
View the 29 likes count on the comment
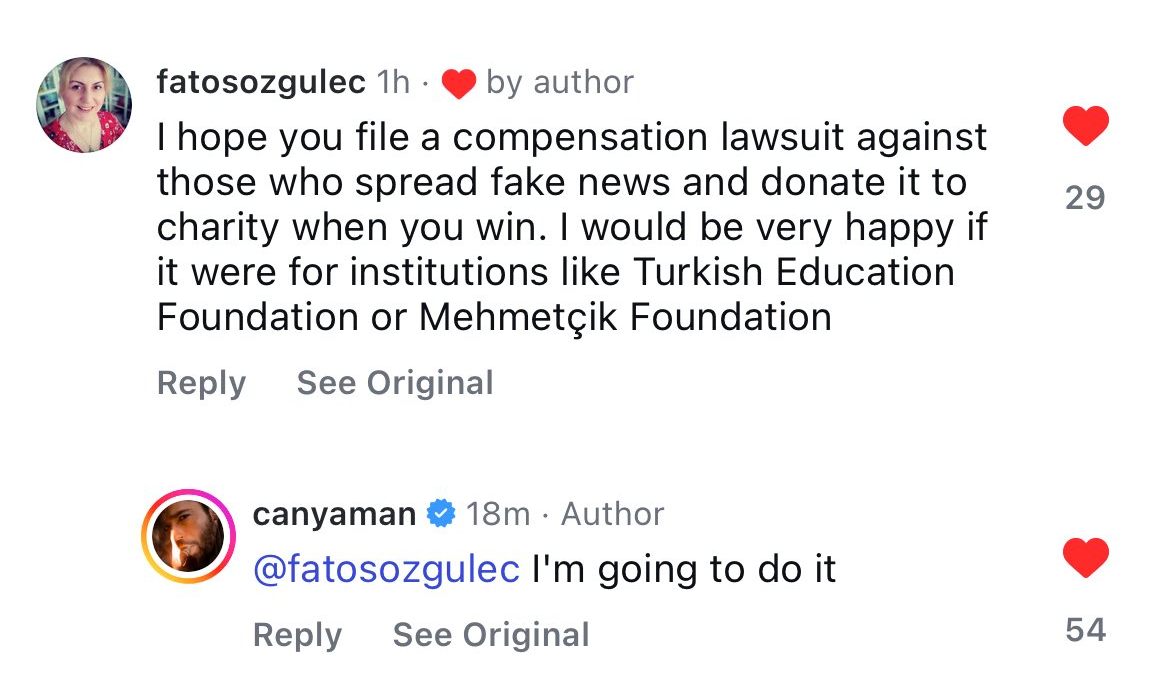[1085, 198]
